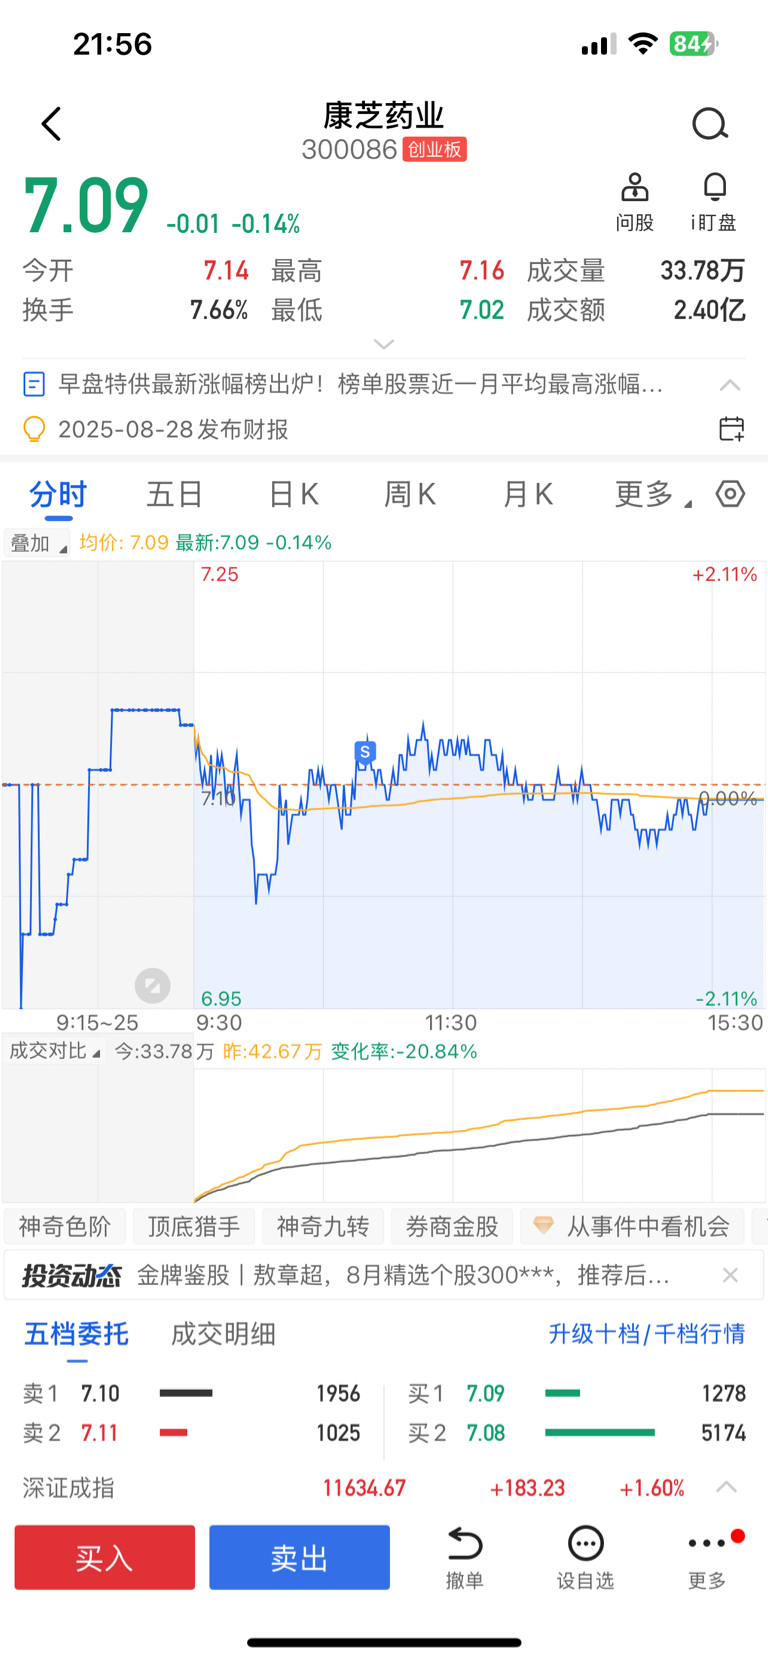
Task: Open 升级十档/千档行情 link
Action: coord(646,1334)
